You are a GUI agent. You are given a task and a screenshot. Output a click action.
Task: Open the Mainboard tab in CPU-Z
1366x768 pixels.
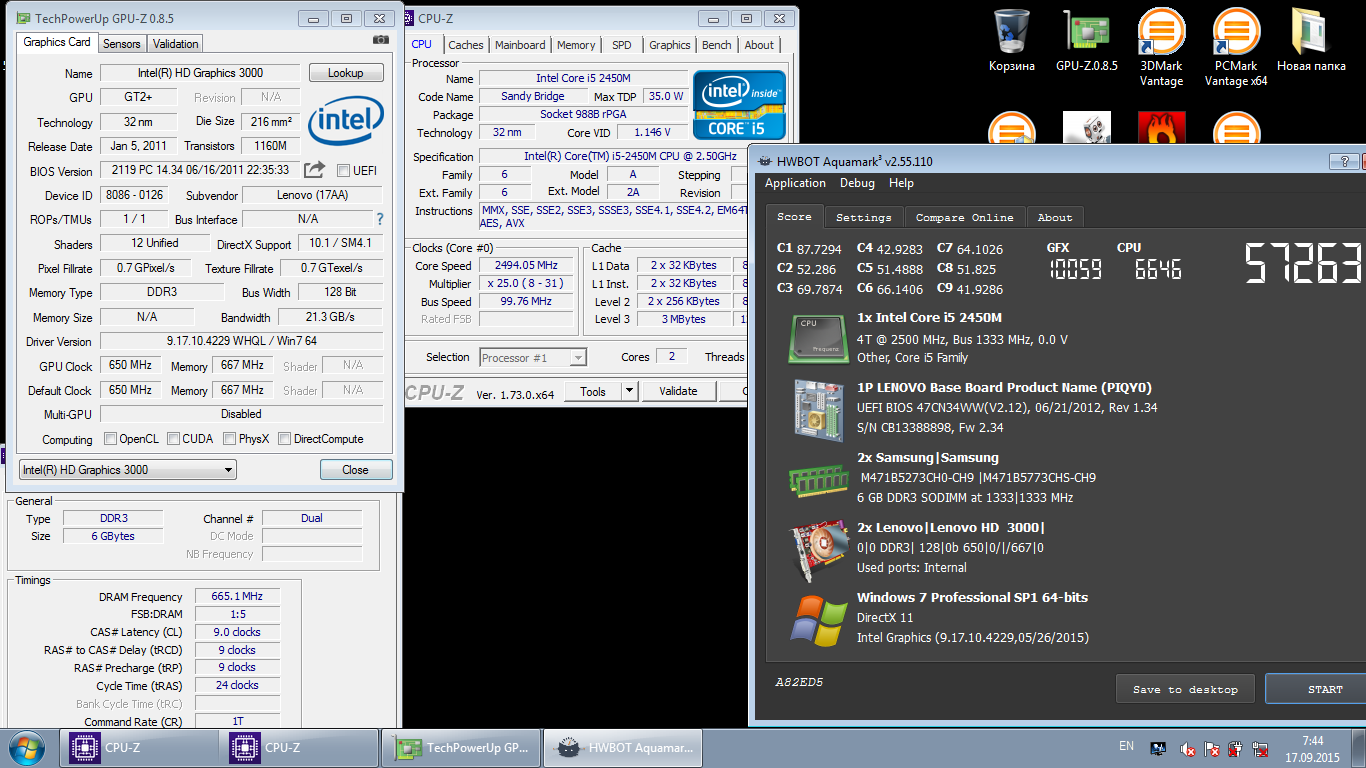pyautogui.click(x=520, y=44)
